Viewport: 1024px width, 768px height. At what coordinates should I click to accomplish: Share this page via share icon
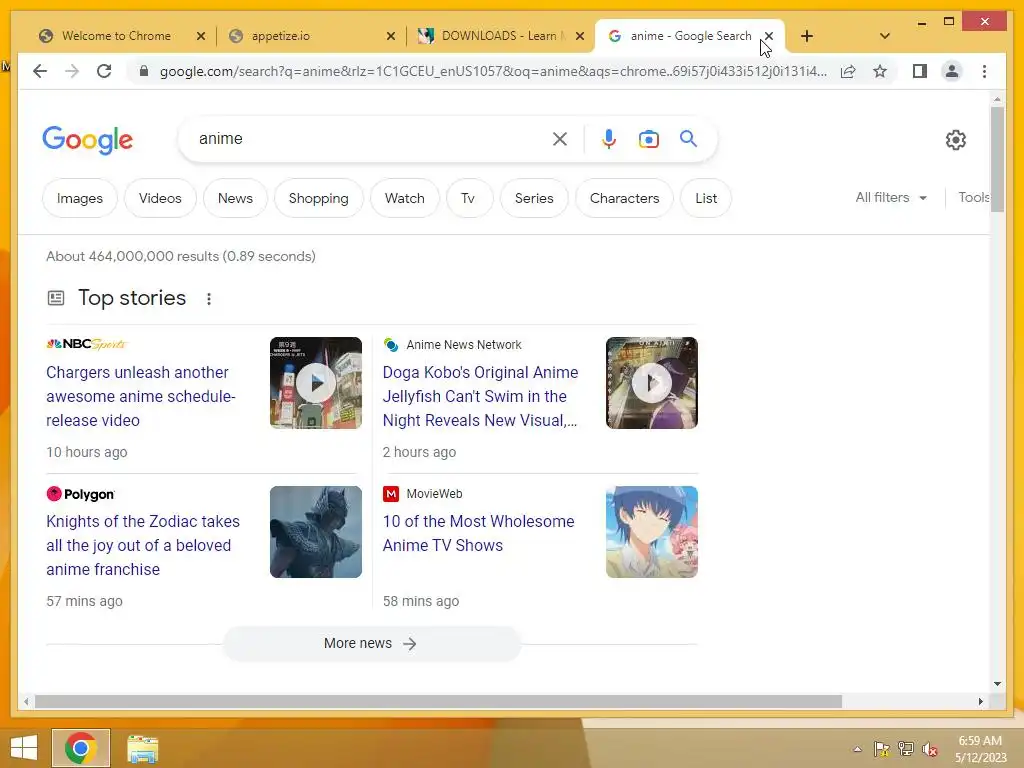(848, 71)
